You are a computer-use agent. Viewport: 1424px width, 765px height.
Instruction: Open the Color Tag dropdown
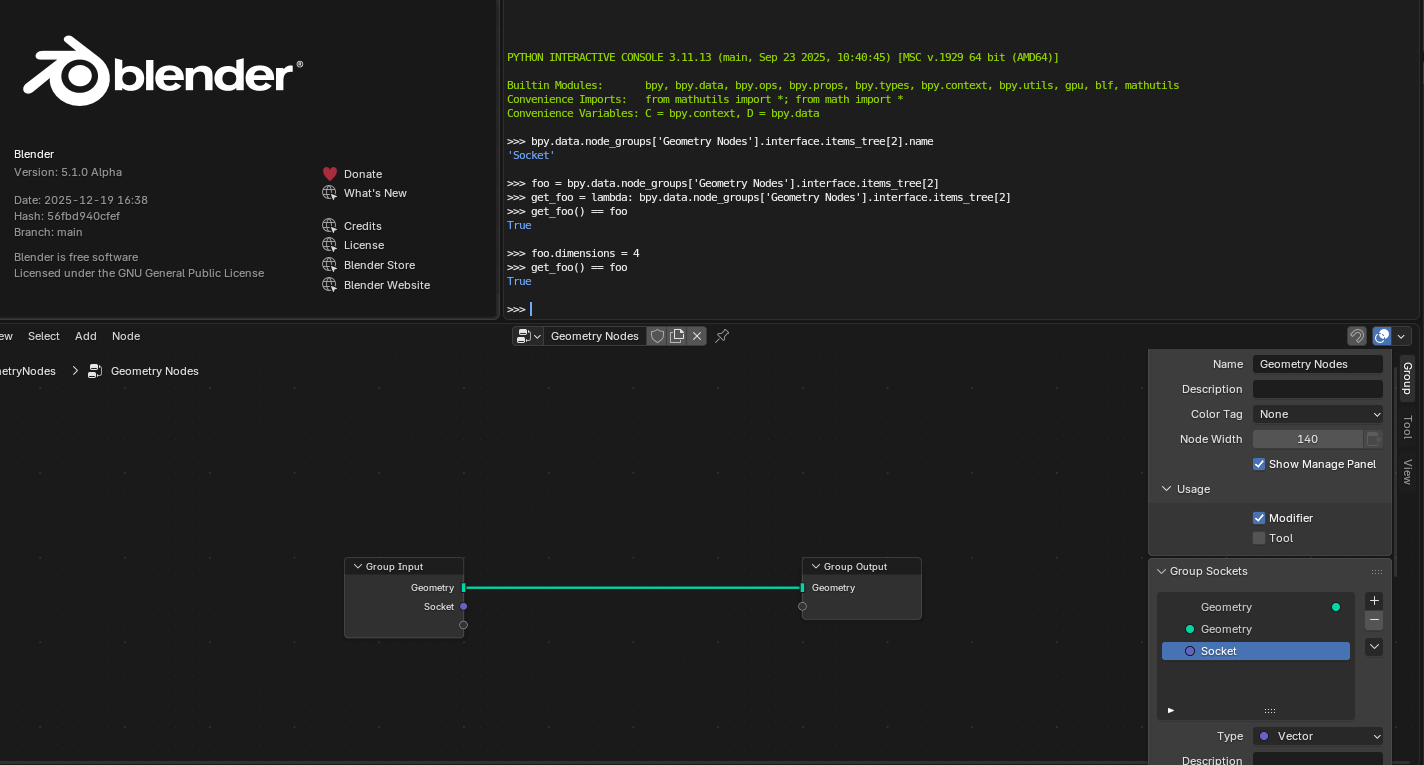[x=1318, y=414]
